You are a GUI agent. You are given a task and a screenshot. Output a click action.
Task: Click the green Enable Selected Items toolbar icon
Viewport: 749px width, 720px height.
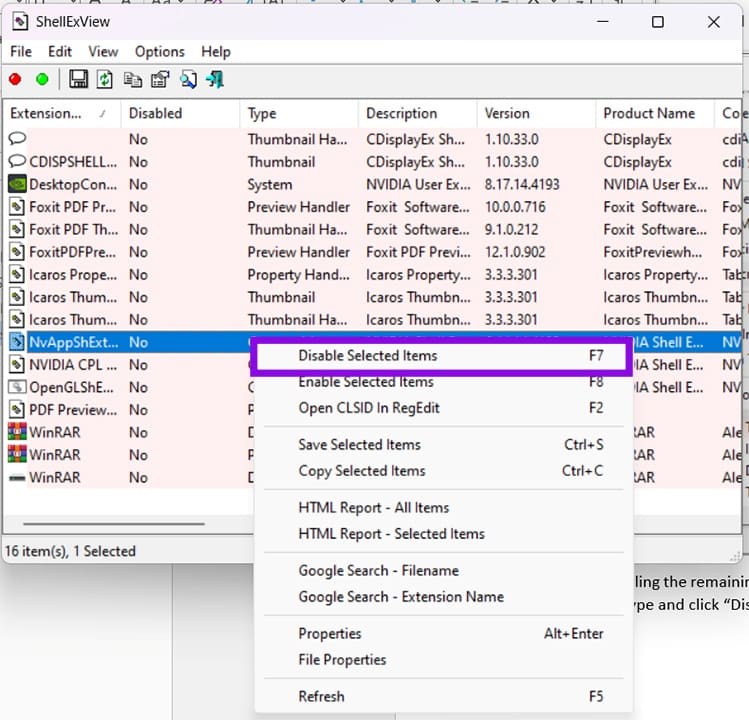pos(43,79)
